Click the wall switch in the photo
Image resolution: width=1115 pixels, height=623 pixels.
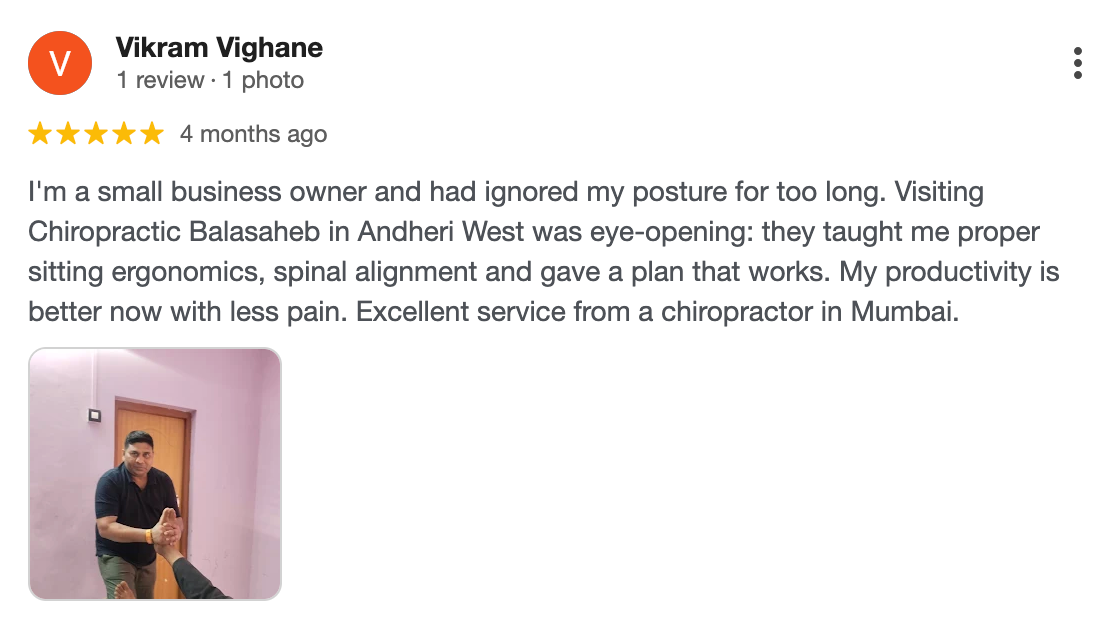(94, 415)
